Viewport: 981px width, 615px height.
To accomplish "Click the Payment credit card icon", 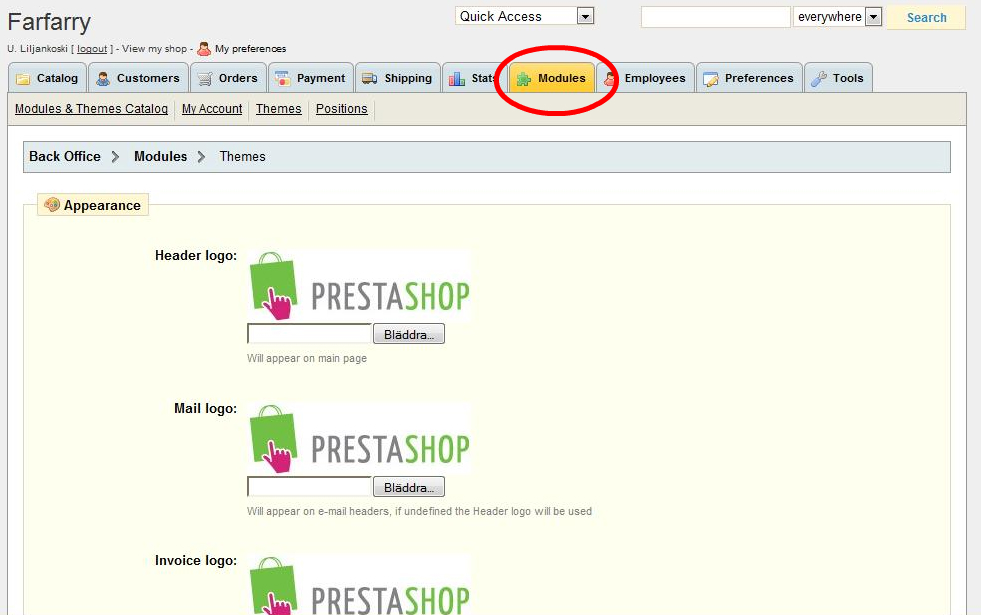I will 283,79.
